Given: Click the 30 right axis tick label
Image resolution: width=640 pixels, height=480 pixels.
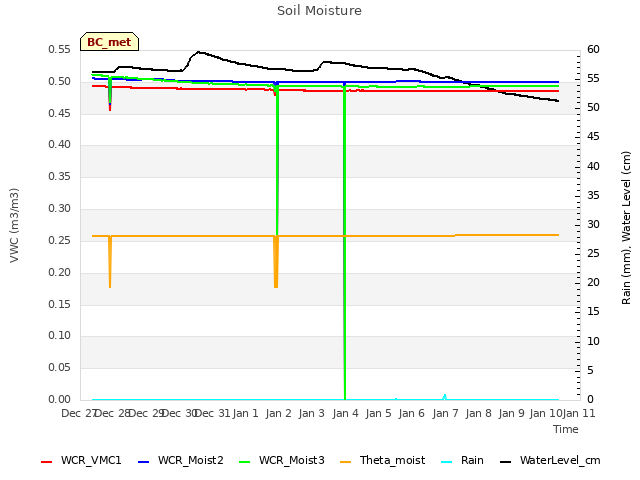Looking at the screenshot, I should tap(593, 224).
